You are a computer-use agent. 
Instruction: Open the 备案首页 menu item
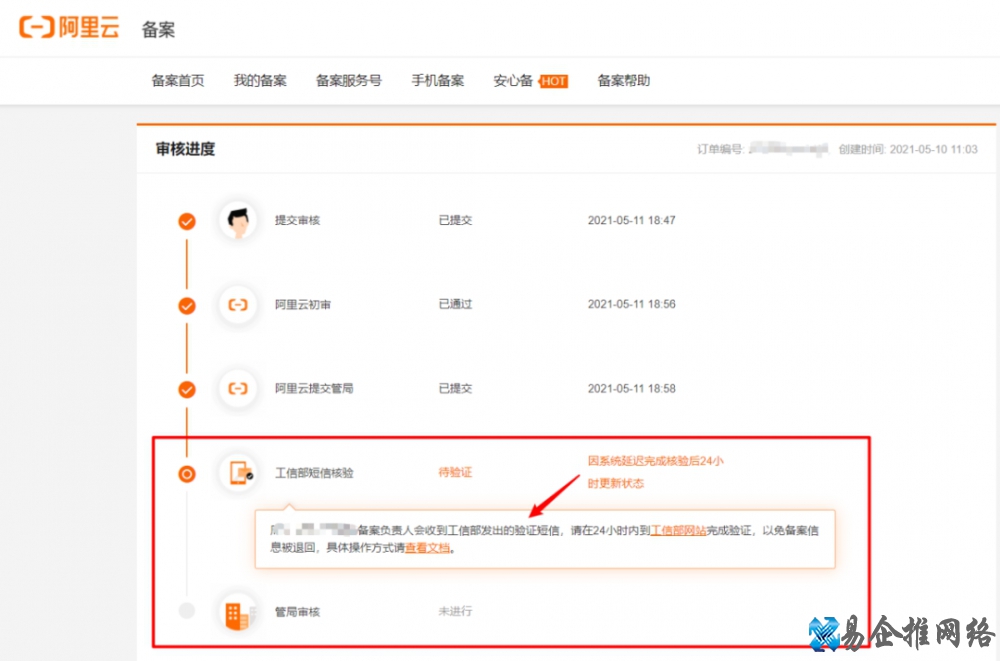point(177,81)
